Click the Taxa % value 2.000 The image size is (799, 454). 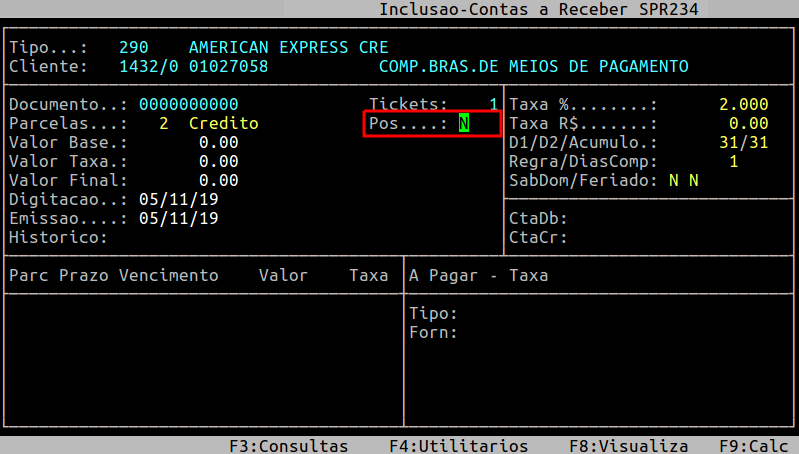pyautogui.click(x=743, y=105)
